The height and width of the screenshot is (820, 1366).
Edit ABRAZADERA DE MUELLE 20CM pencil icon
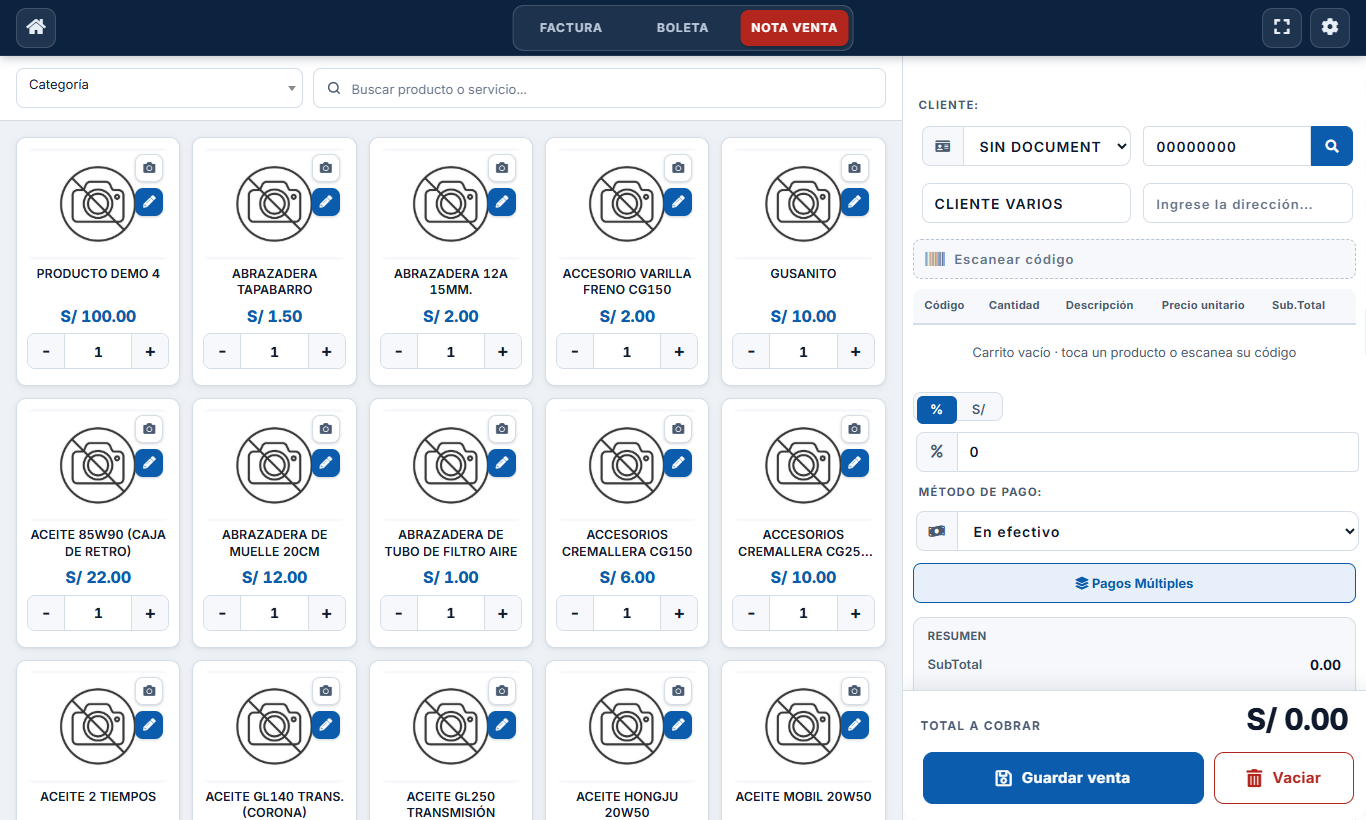tap(326, 463)
